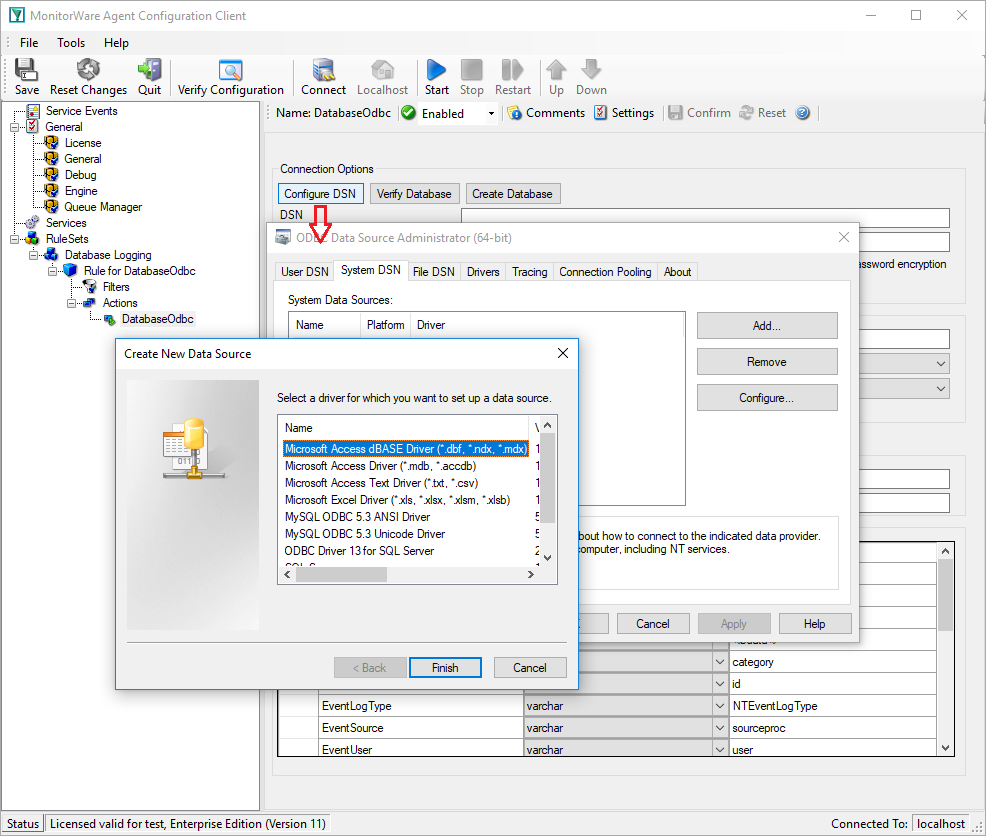
Task: Open EventLogType varchar type dropdown
Action: [720, 706]
